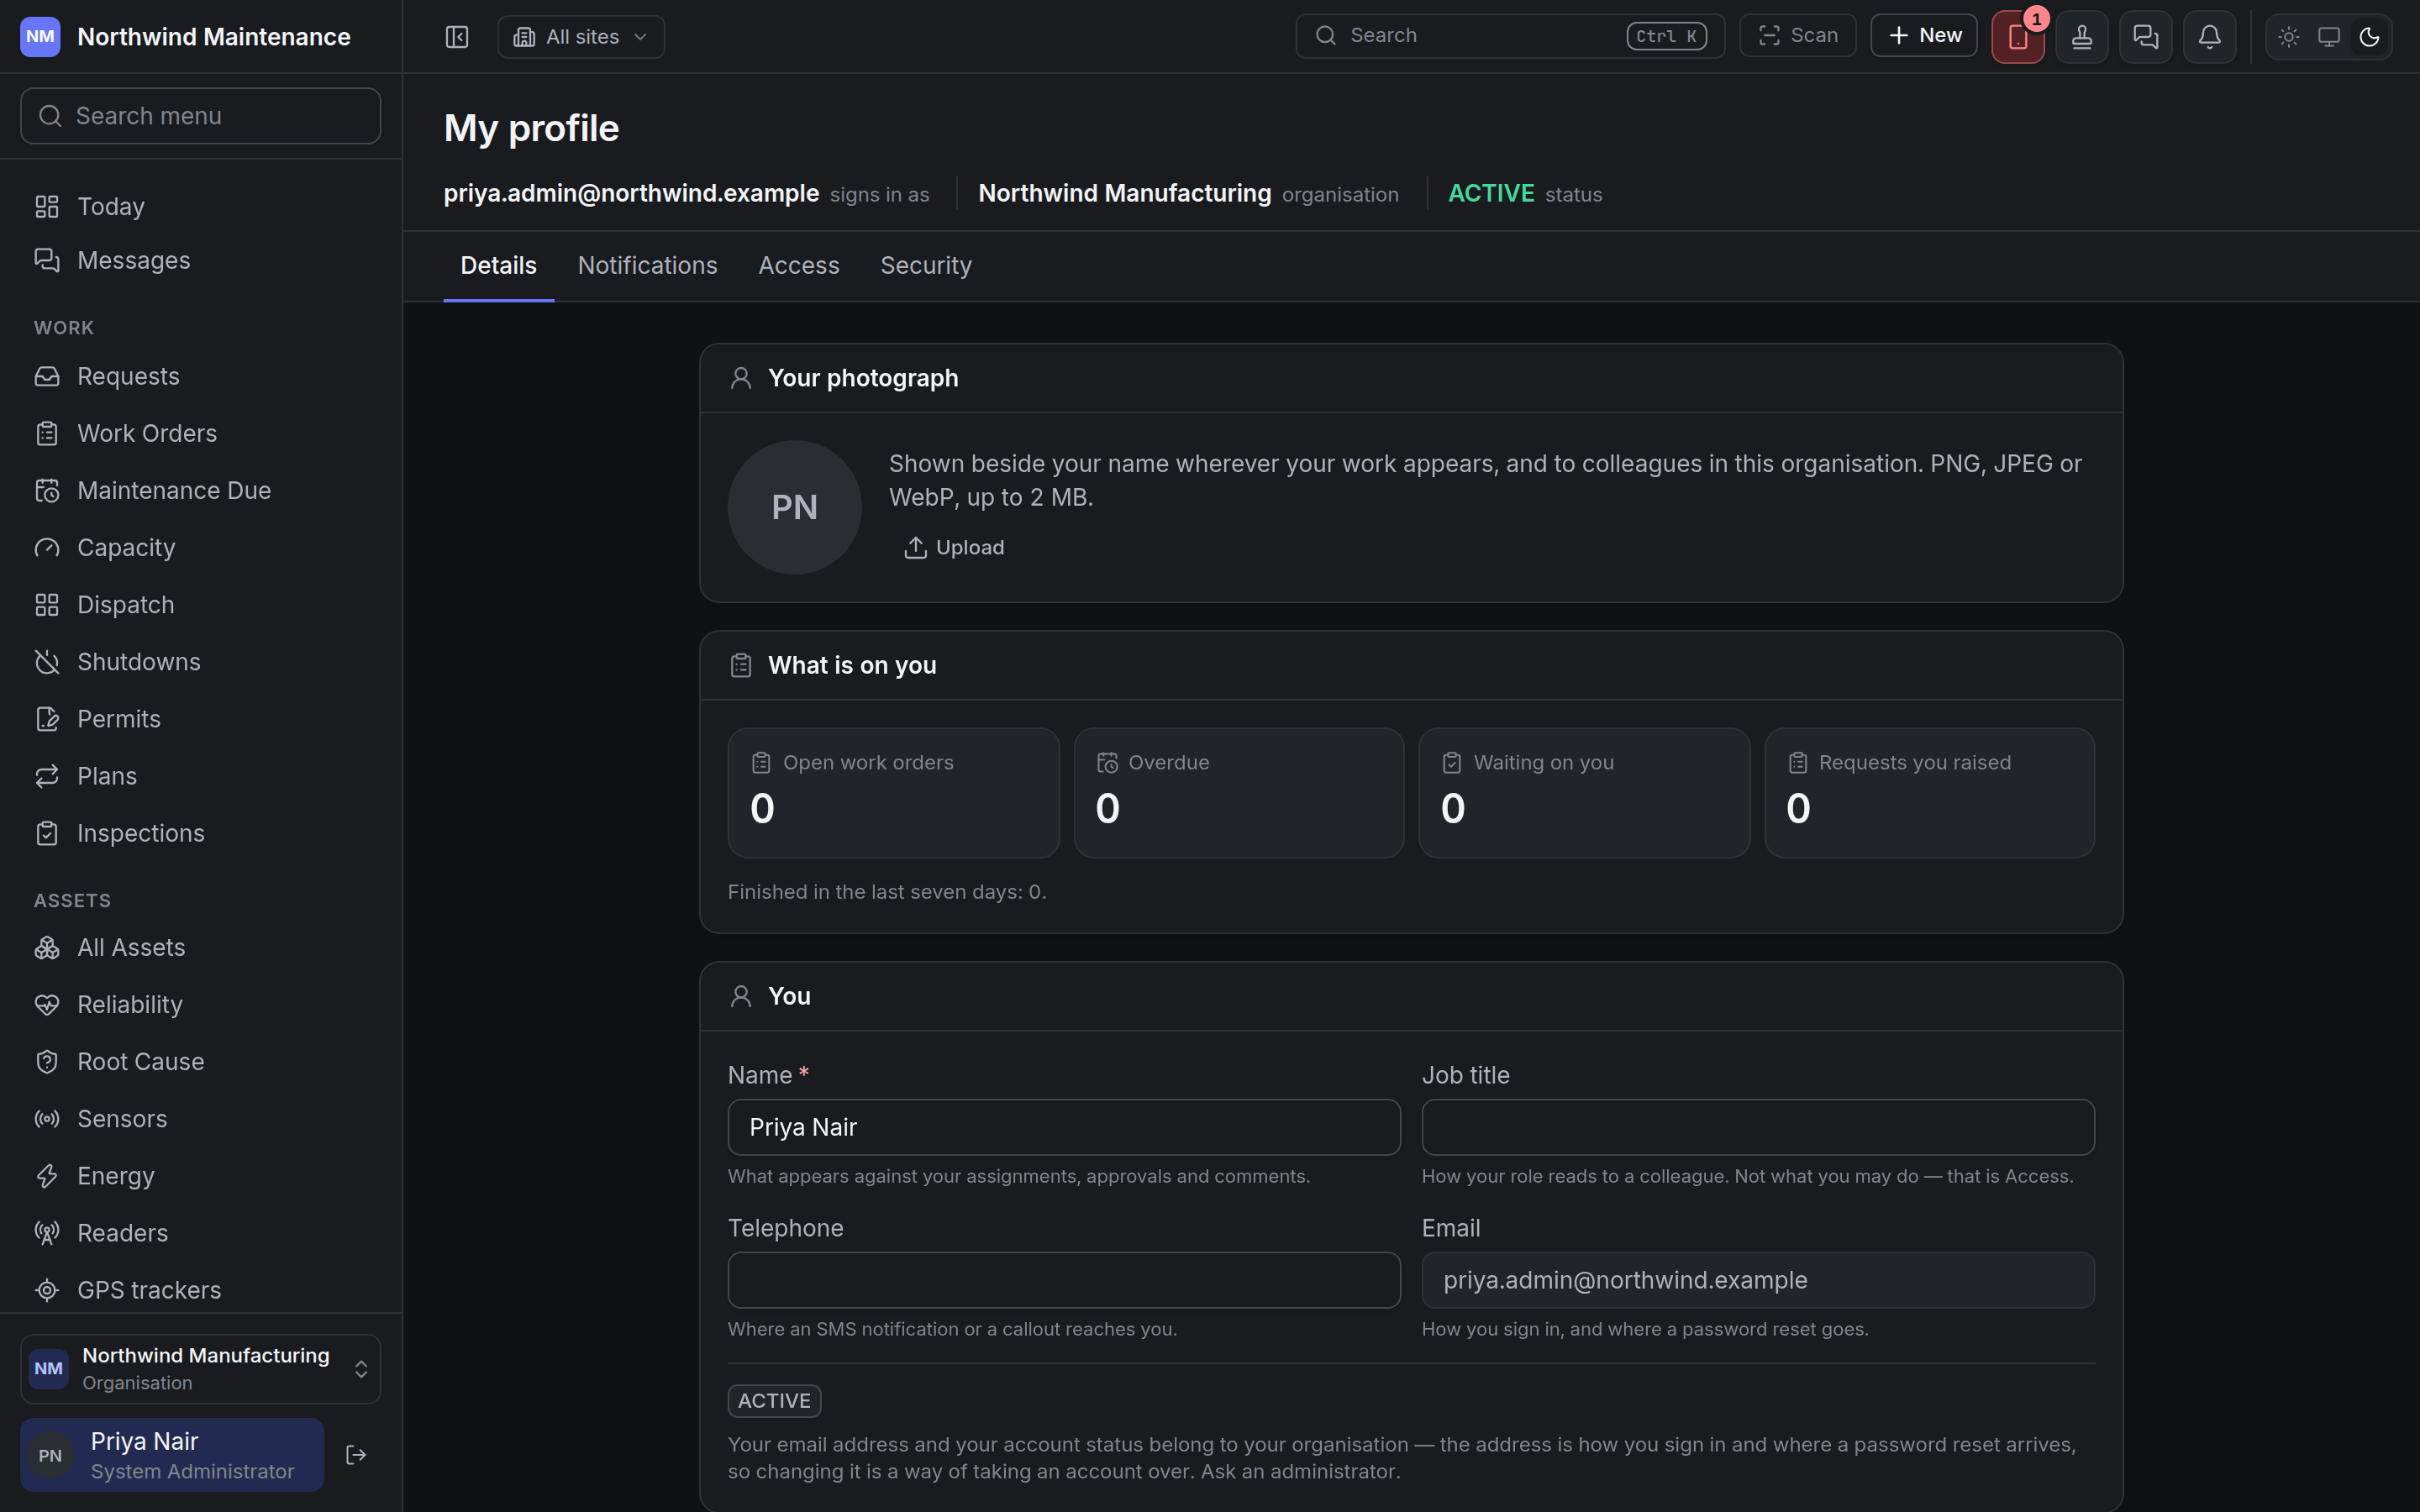Open the Plans sidebar item

tap(201, 776)
